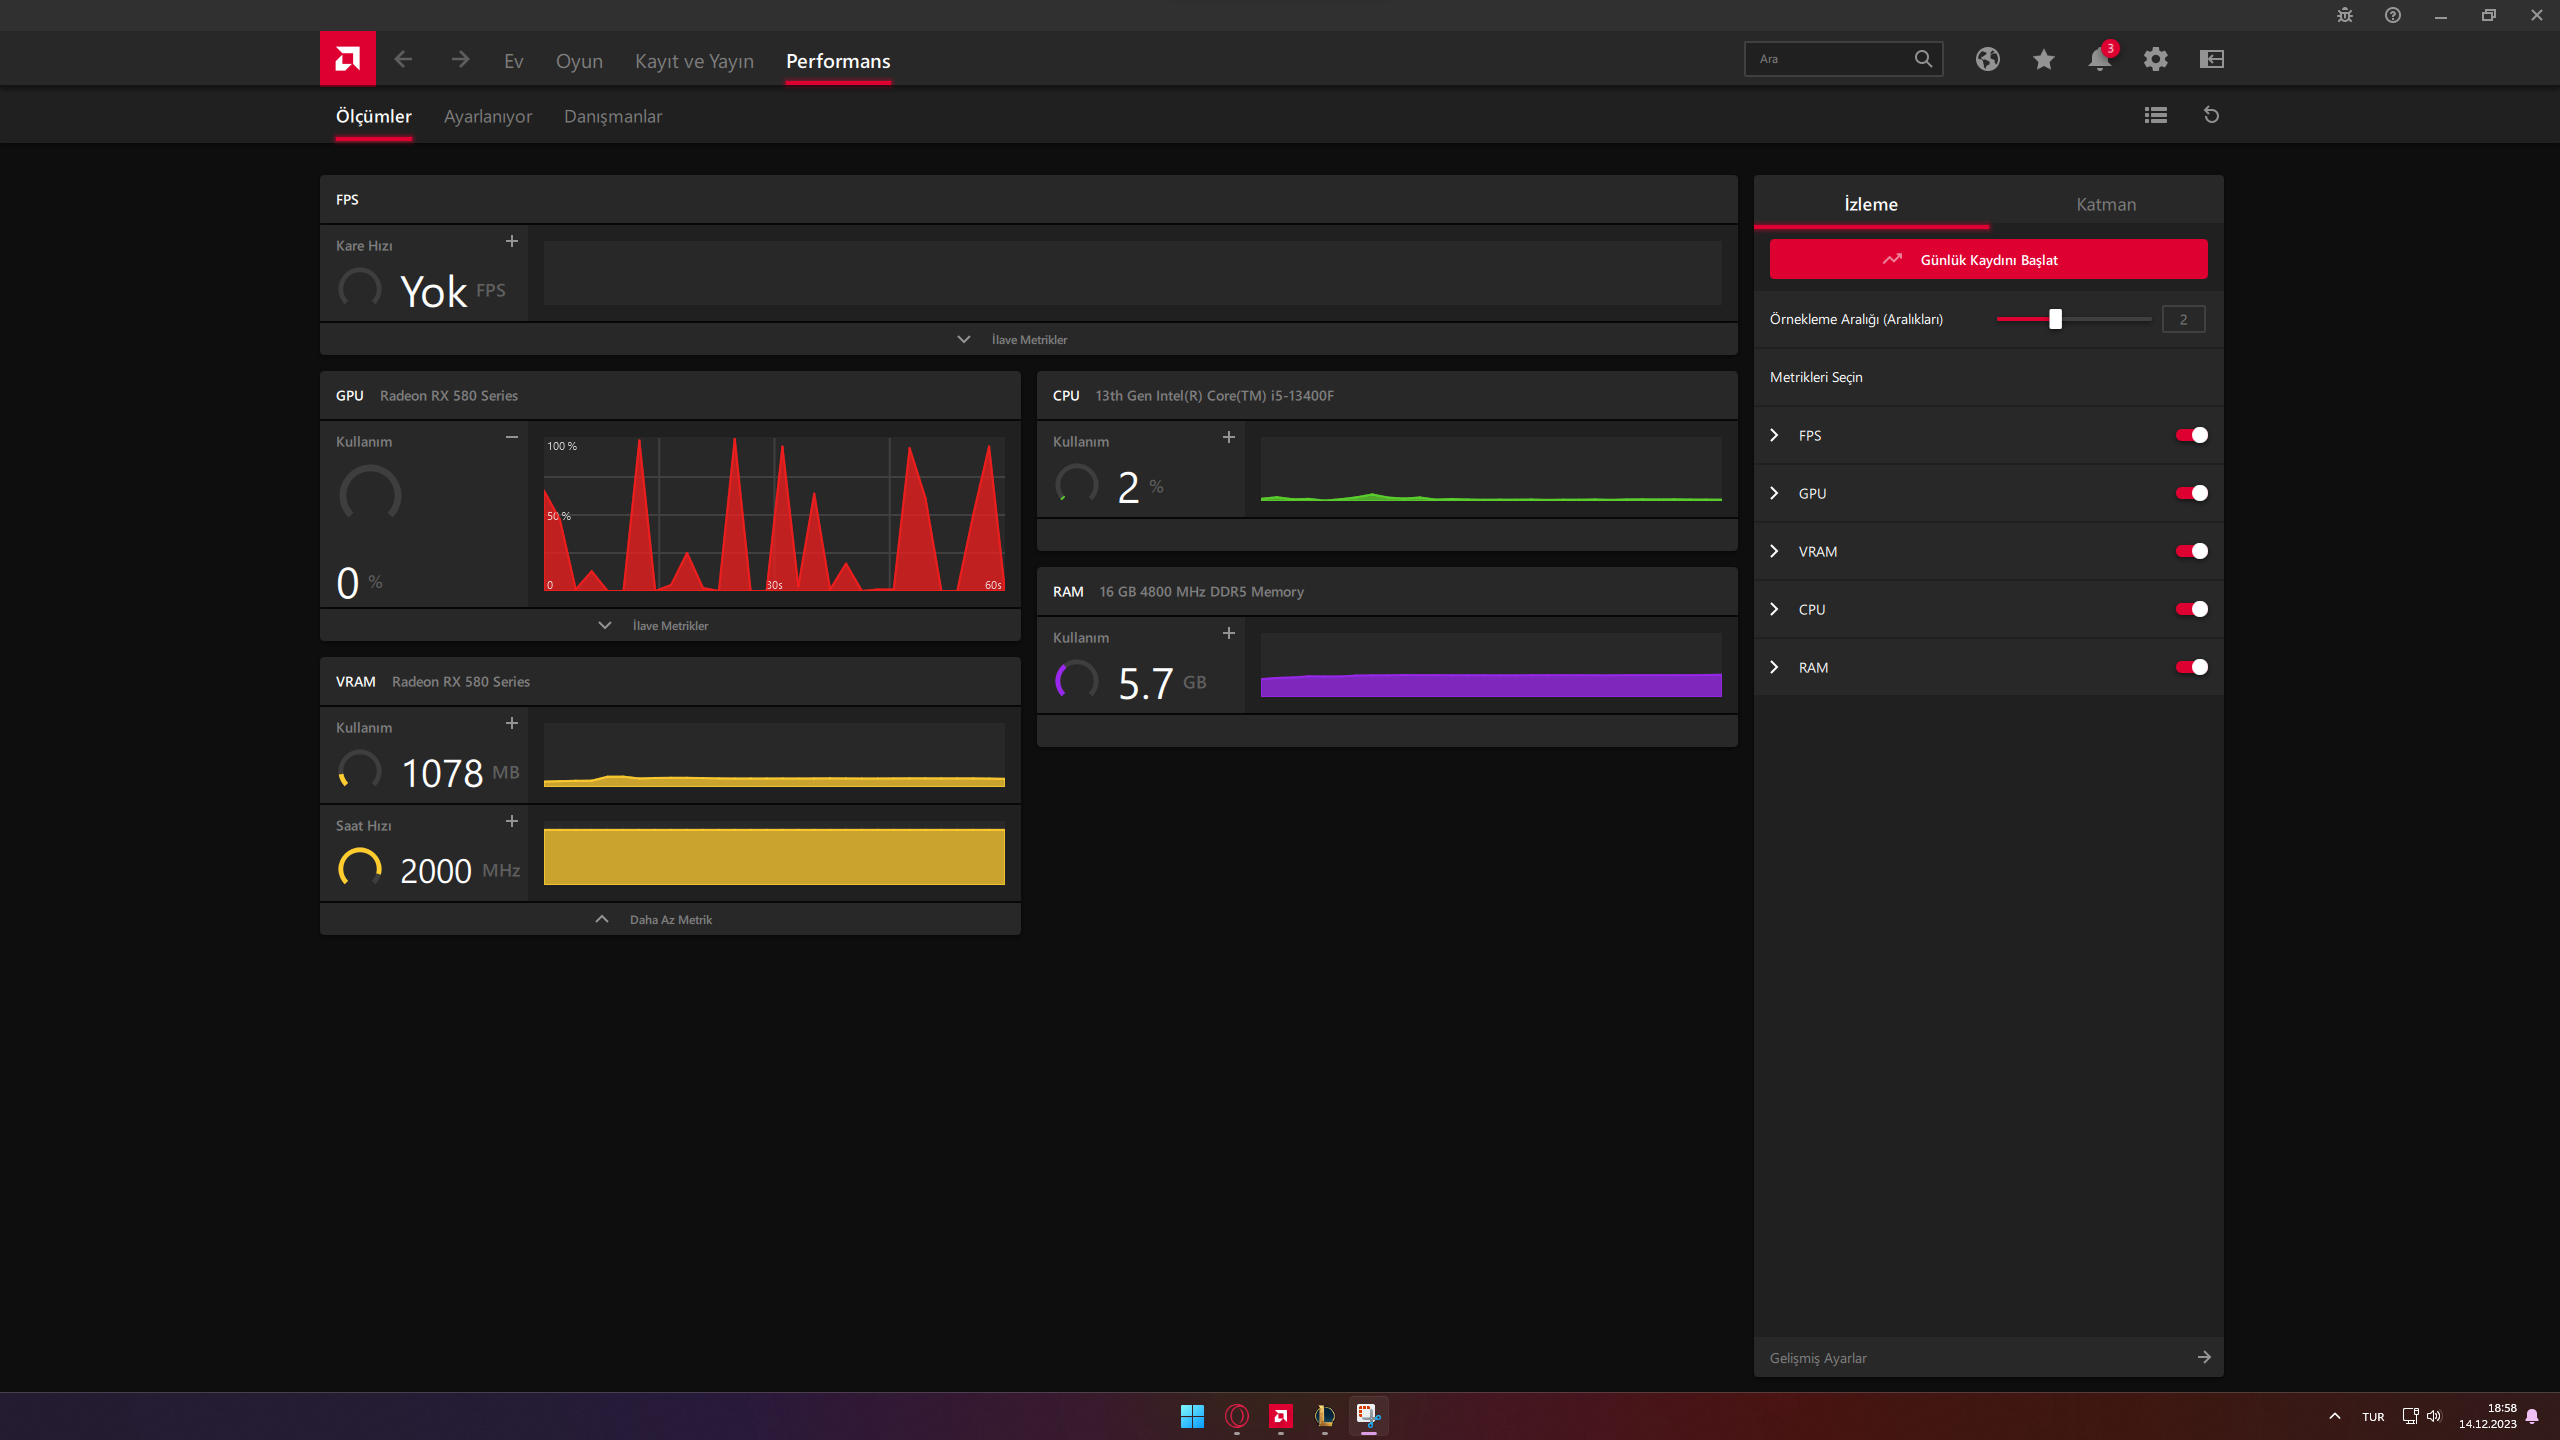Expand VRAM metric options chevron
Screen dimensions: 2560x1440
pyautogui.click(x=1774, y=551)
